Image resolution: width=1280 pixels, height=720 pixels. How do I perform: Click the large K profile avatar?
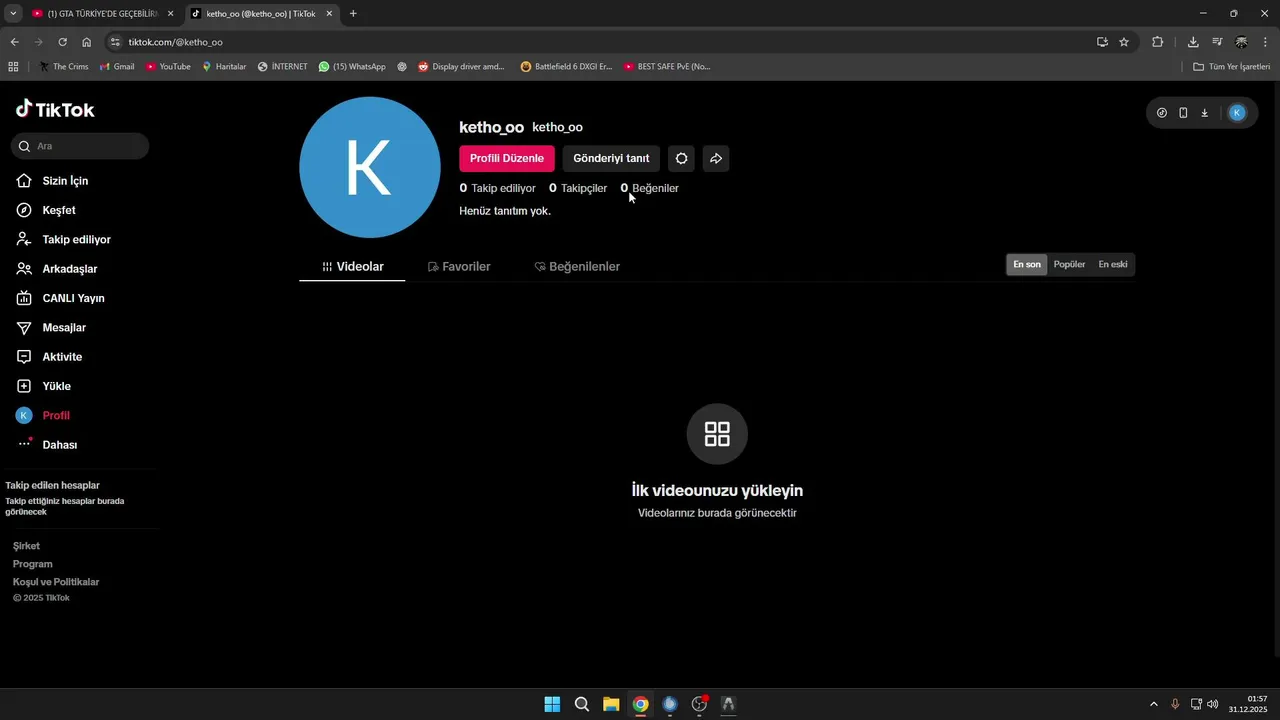[x=370, y=167]
